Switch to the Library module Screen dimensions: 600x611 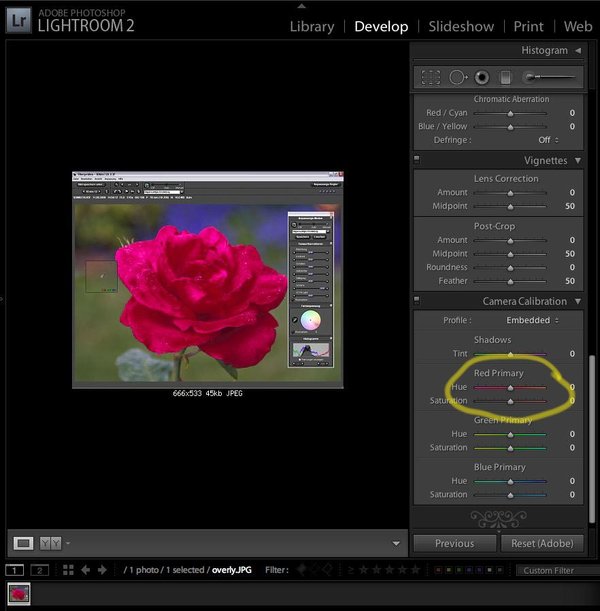point(312,26)
